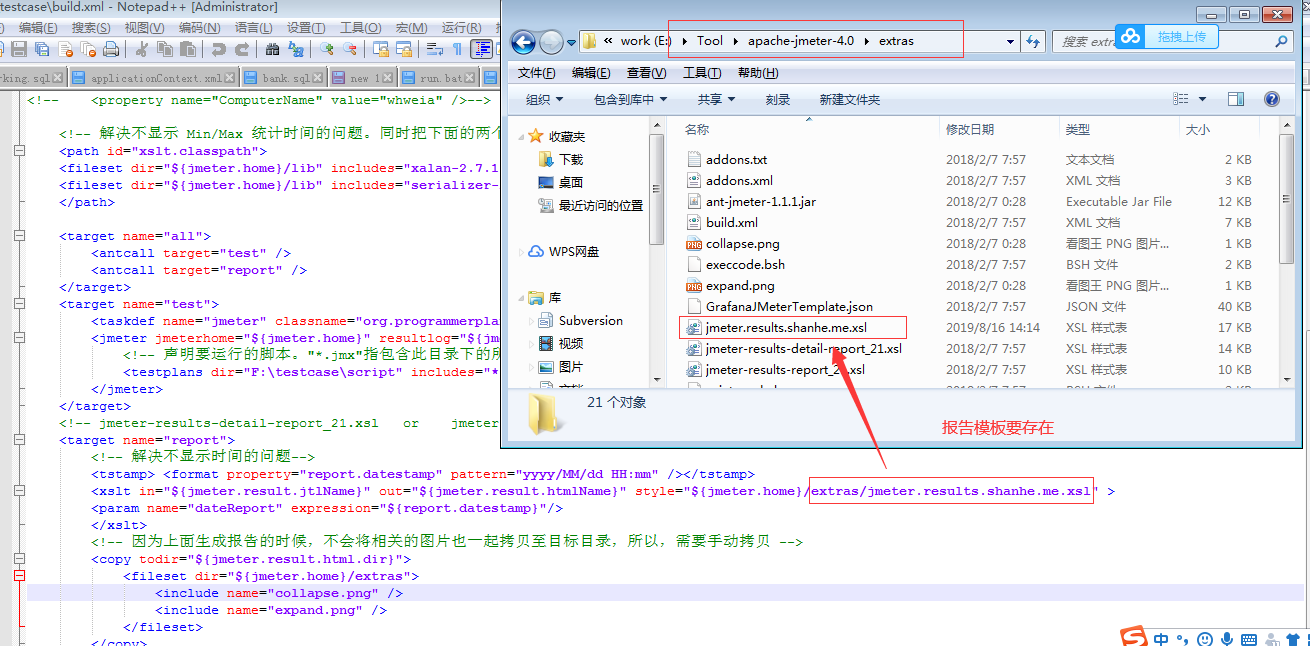The width and height of the screenshot is (1310, 646).
Task: Open Explorer recent pages history dropdown
Action: click(571, 42)
